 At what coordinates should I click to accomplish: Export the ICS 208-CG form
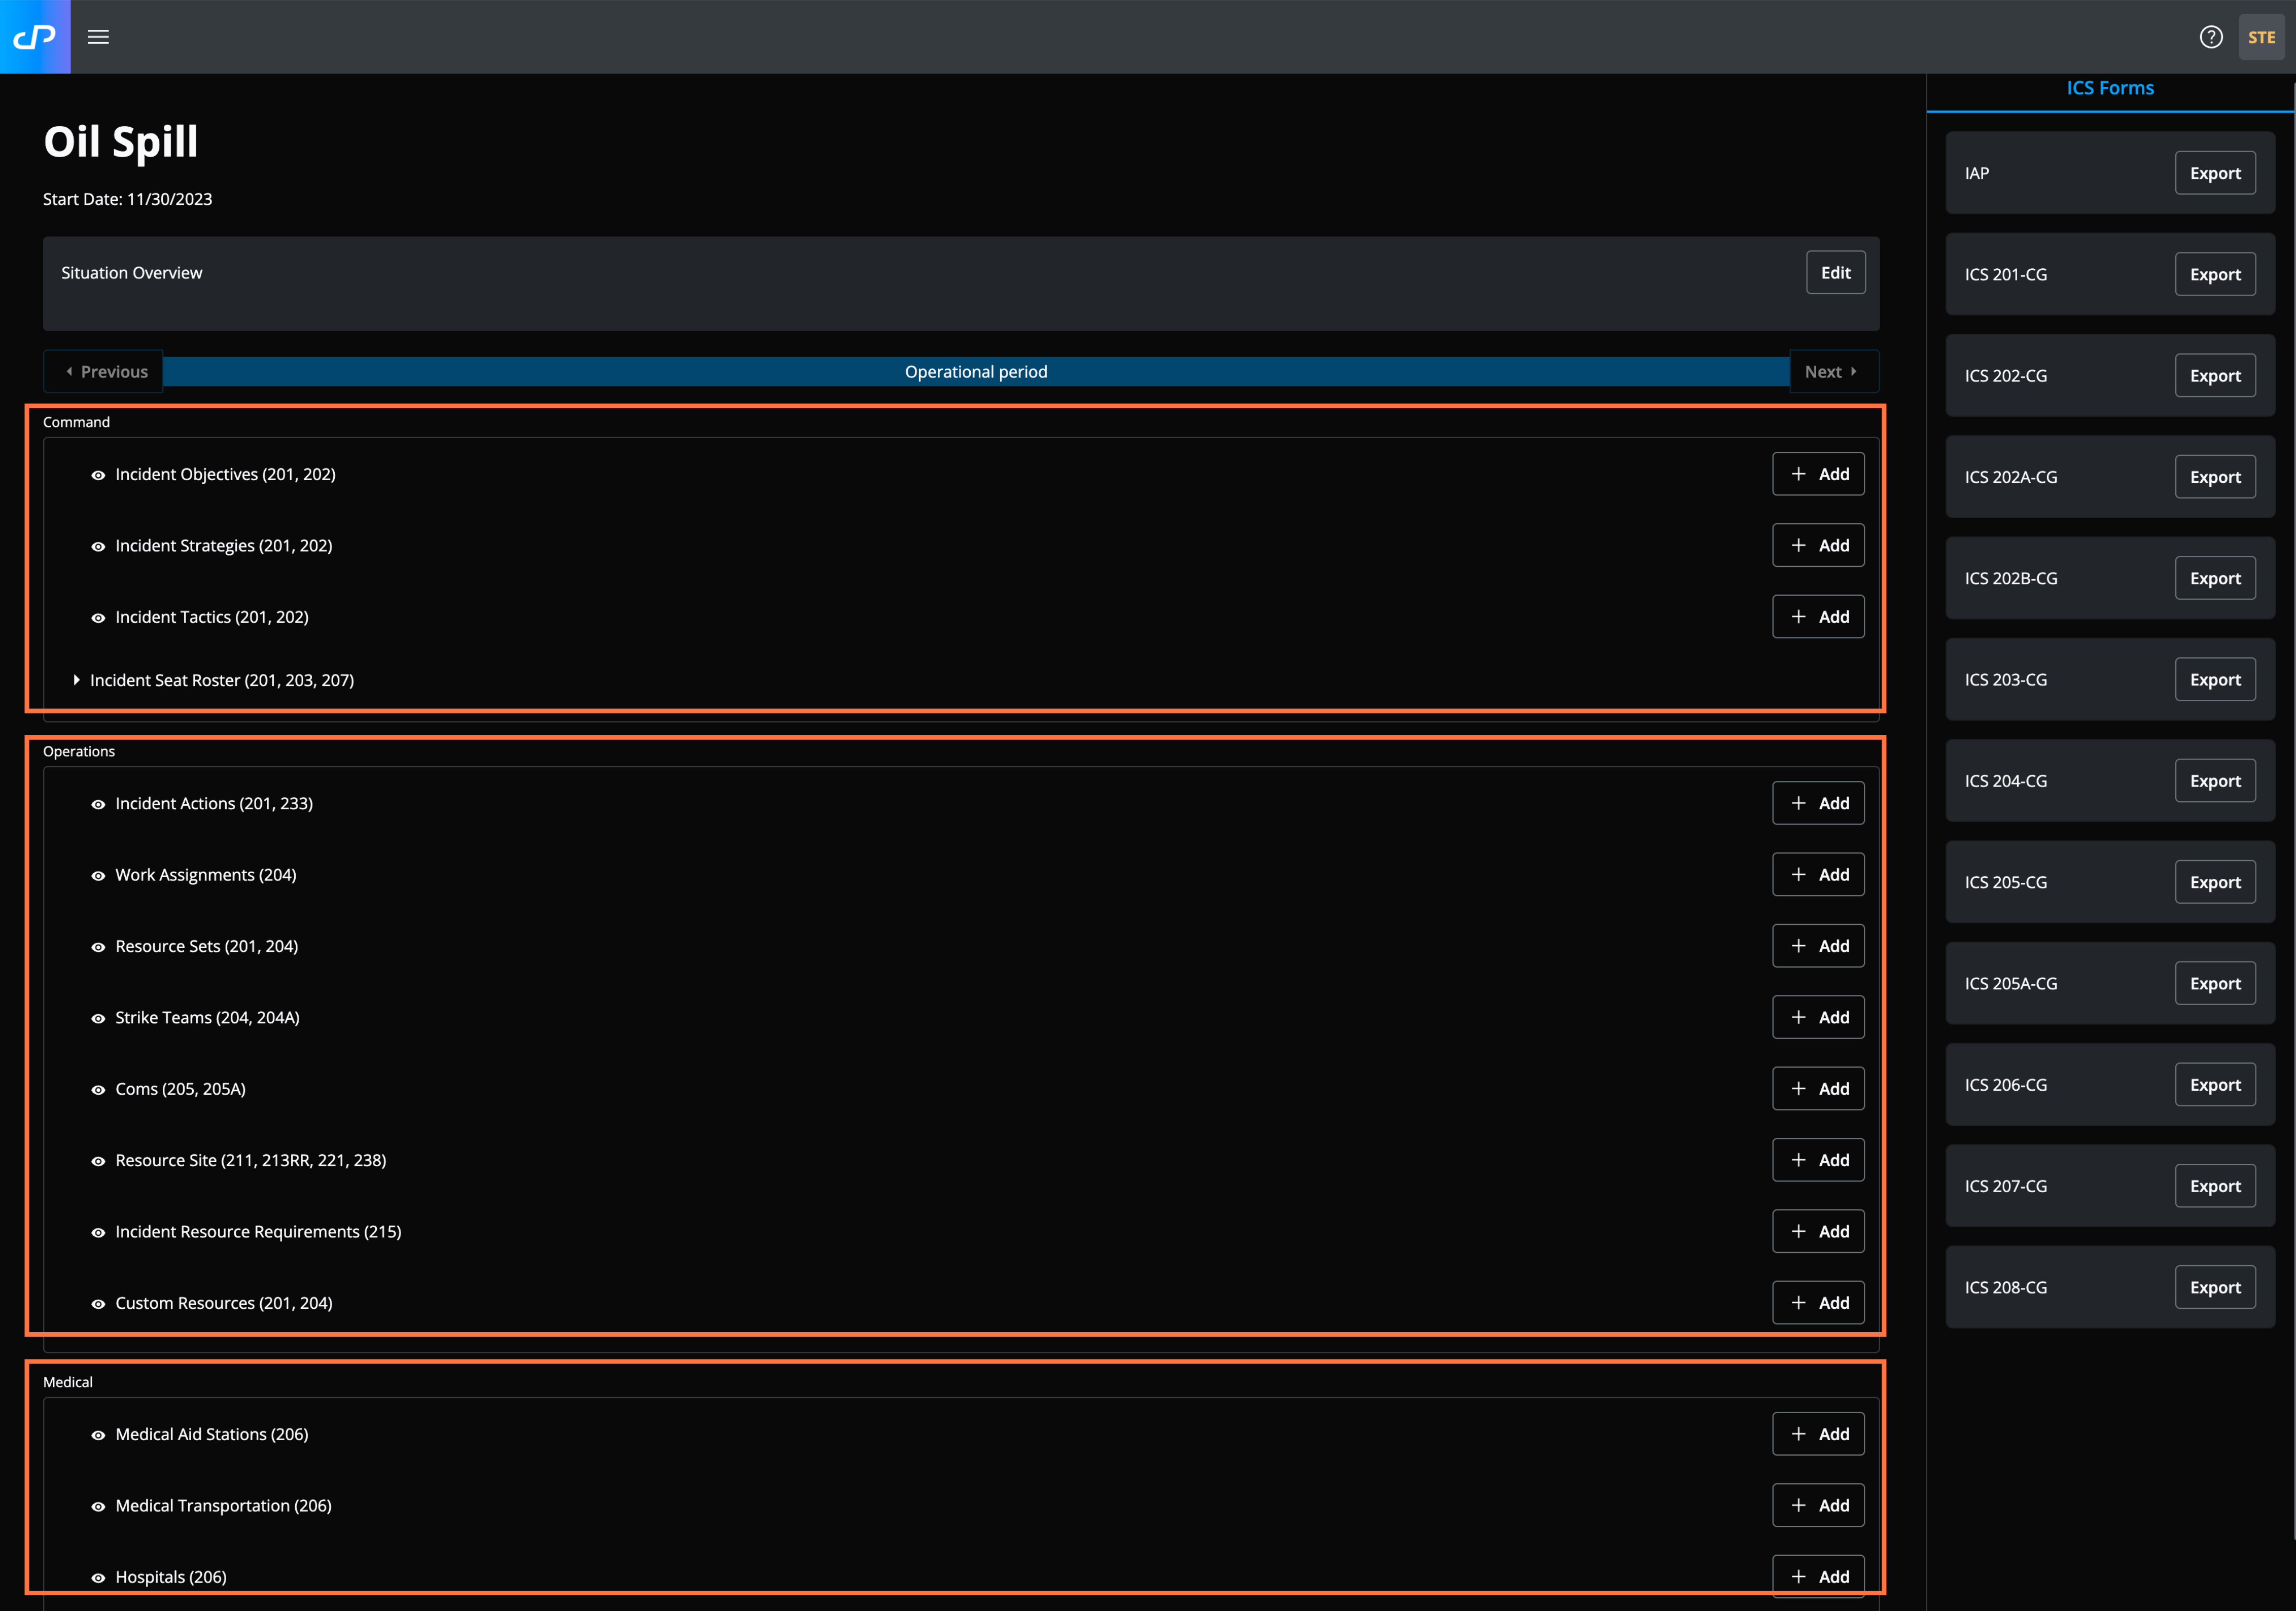point(2215,1288)
